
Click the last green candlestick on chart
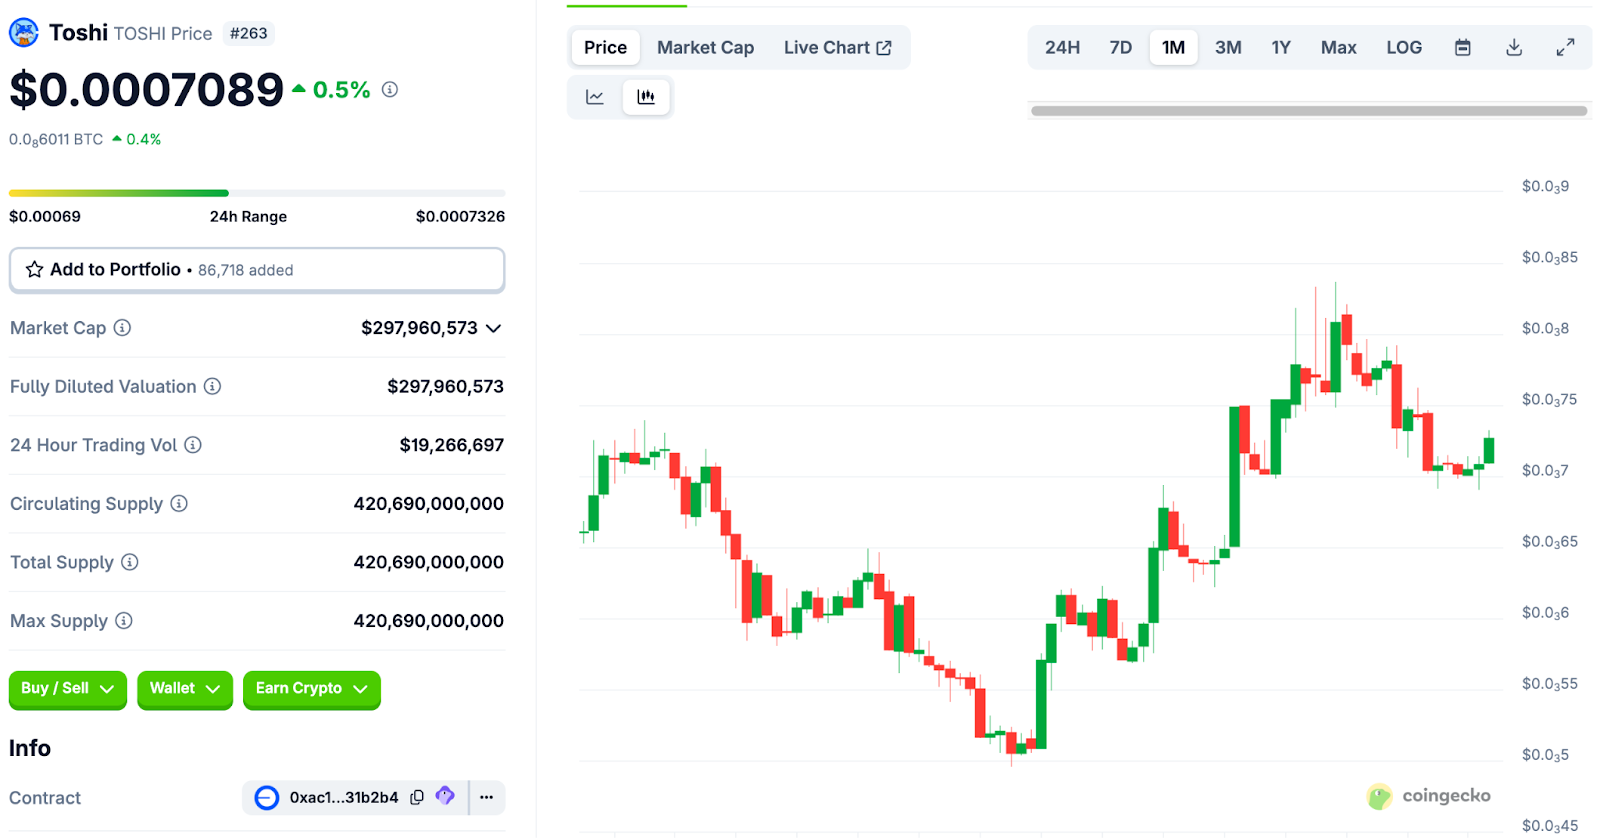point(1489,450)
